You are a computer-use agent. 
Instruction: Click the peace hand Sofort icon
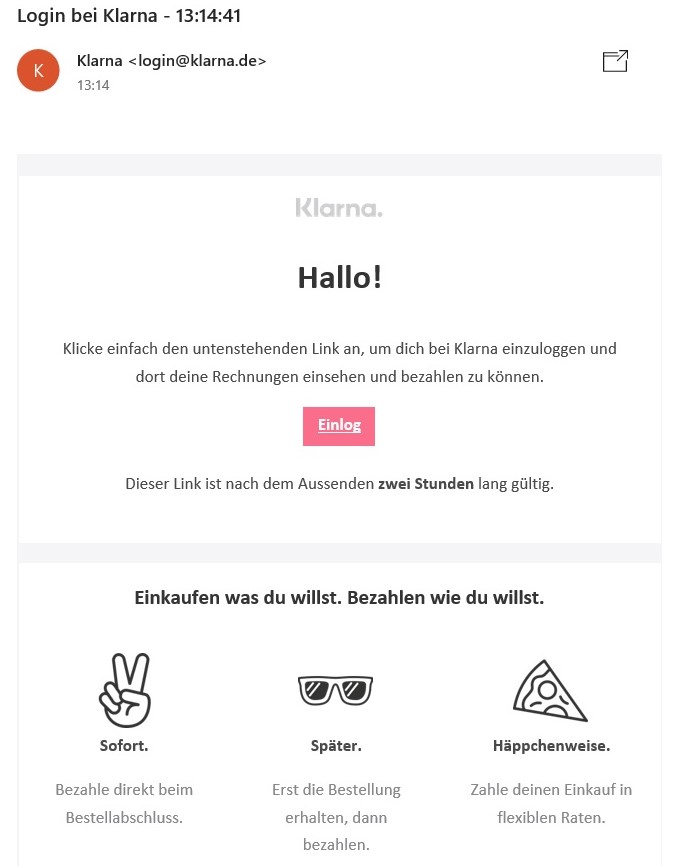pyautogui.click(x=125, y=690)
